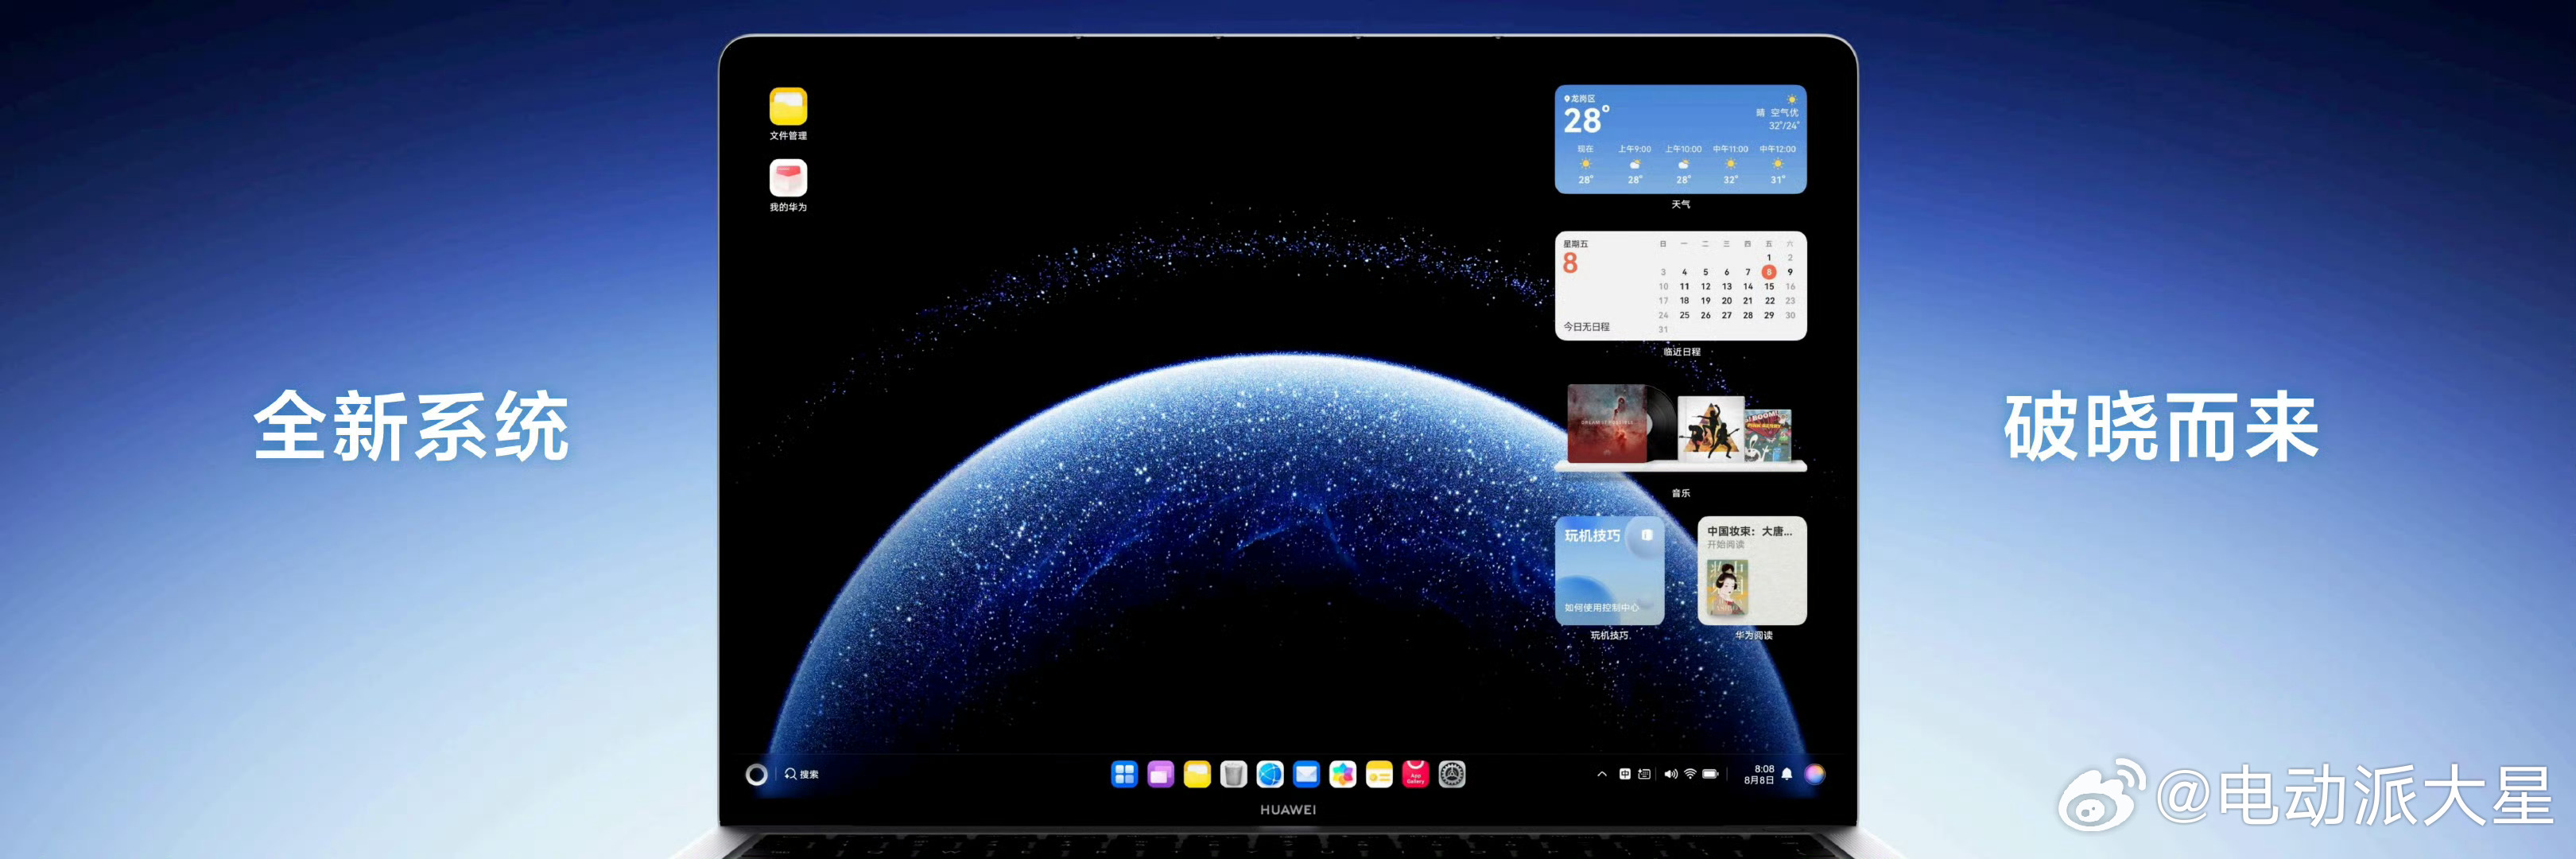Click the 8:08 clock in taskbar
This screenshot has width=2576, height=859.
click(1764, 769)
